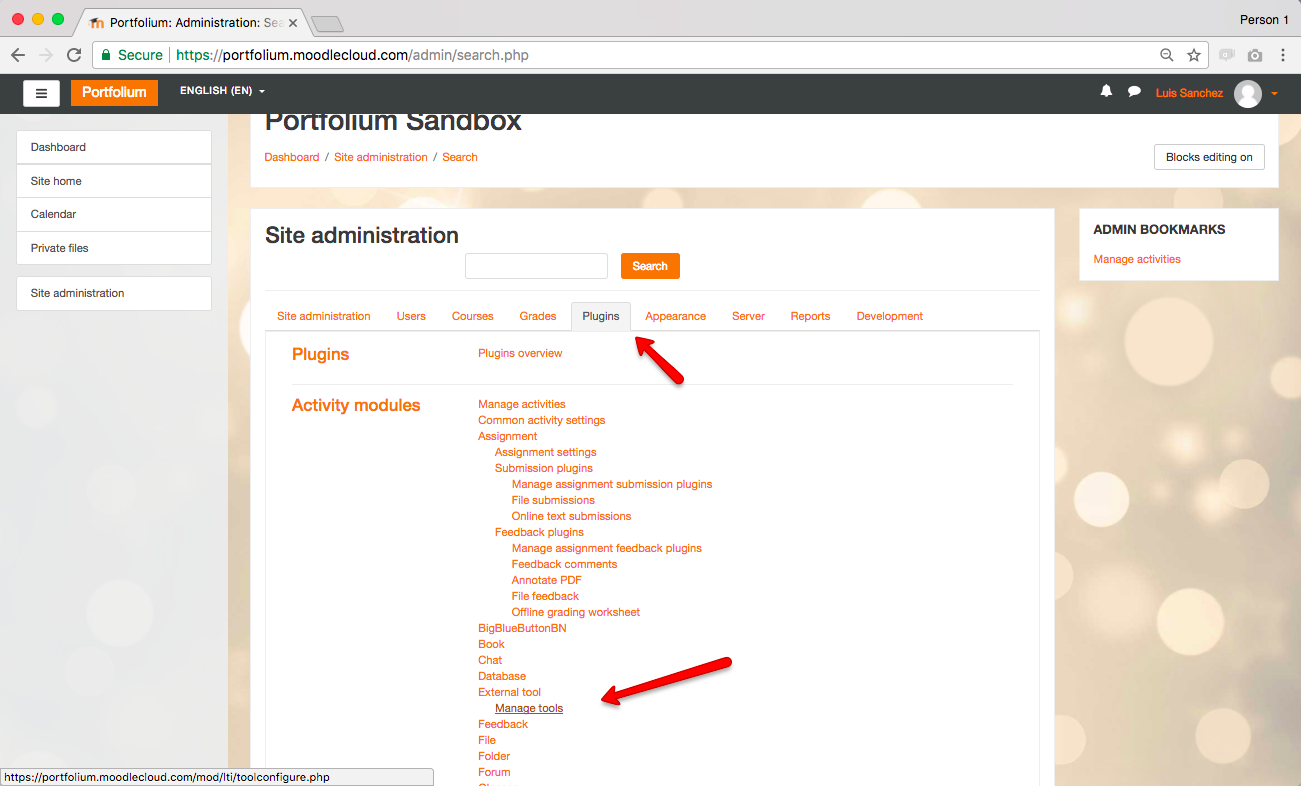Switch to Site administration tab
Image resolution: width=1301 pixels, height=786 pixels.
pyautogui.click(x=323, y=316)
